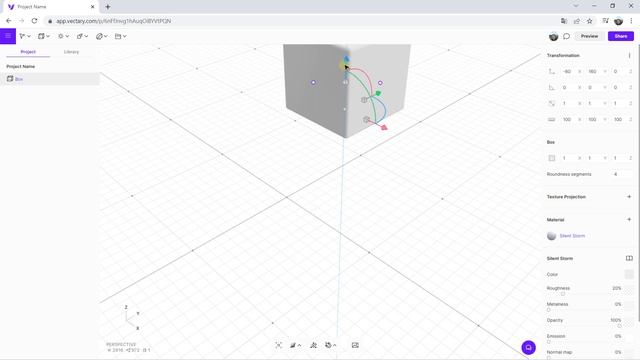Click the Opacity slider handle
The image size is (640, 360).
click(620, 326)
